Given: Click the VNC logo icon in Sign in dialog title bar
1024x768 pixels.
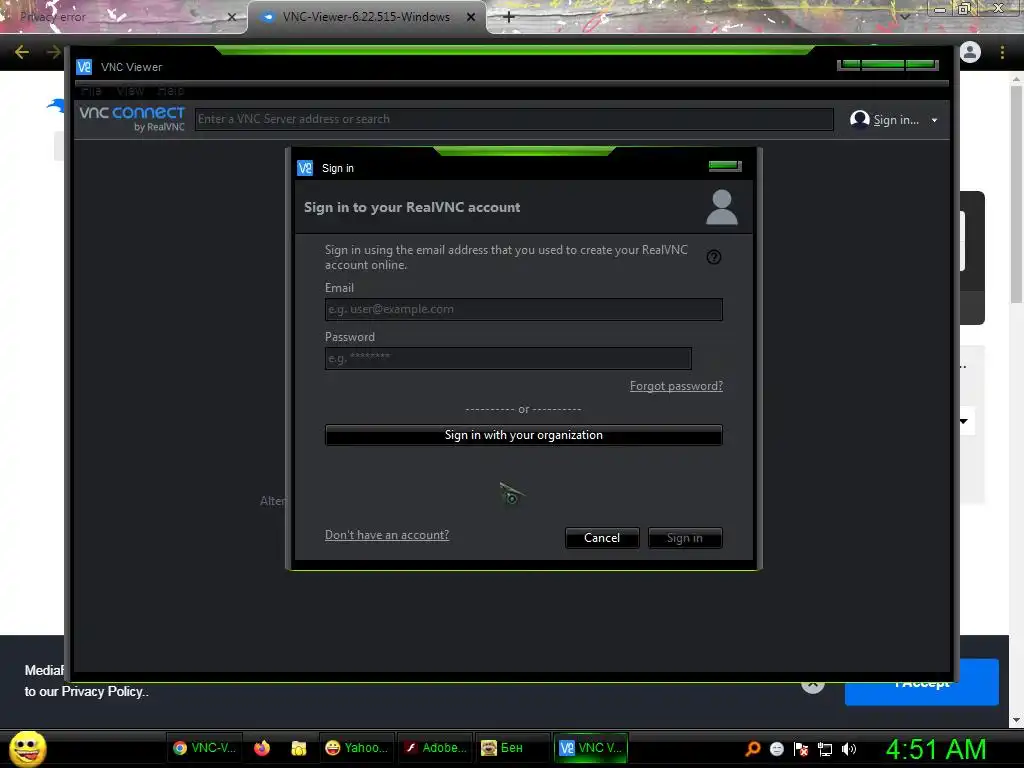Looking at the screenshot, I should [305, 168].
